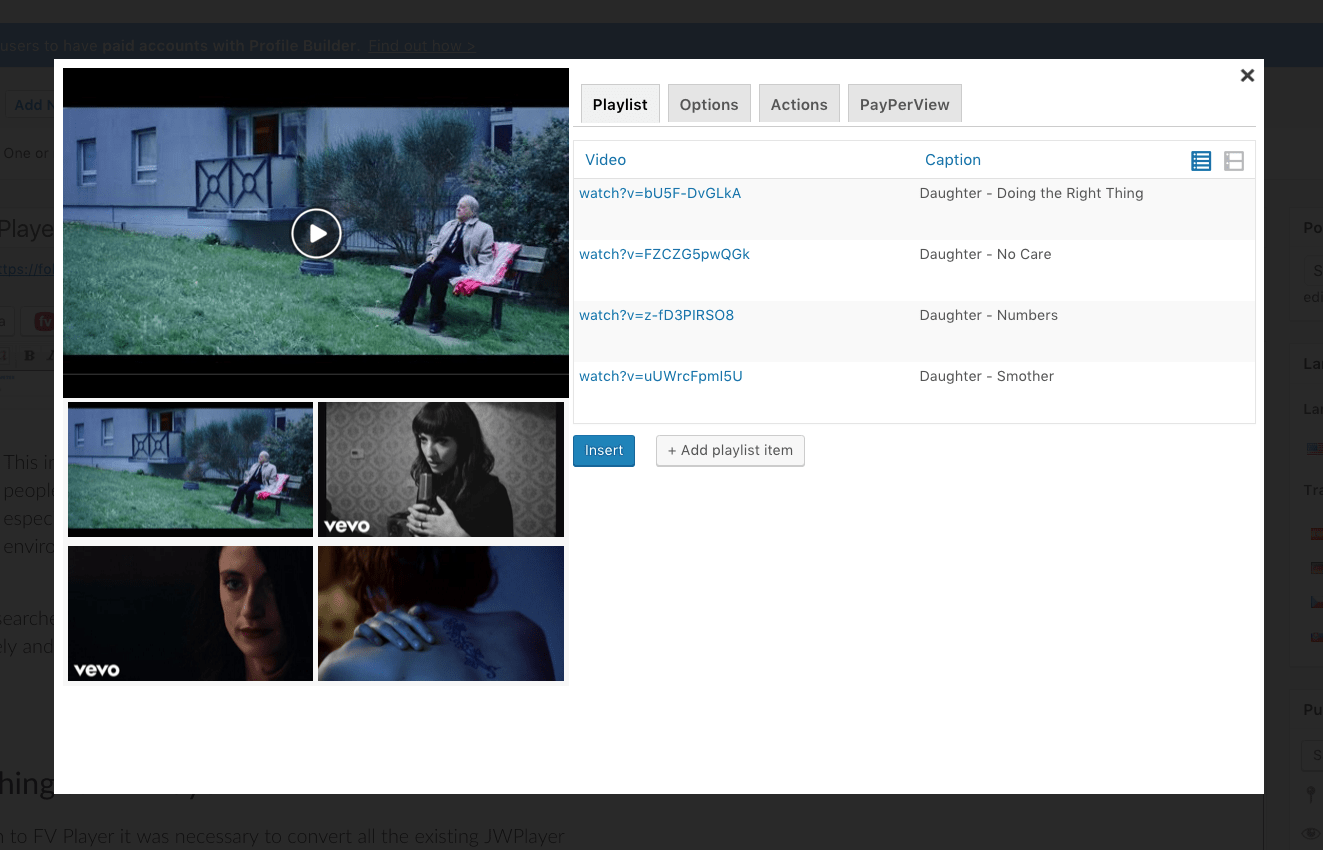Select video watch?v=z-fD3PIRSO8
Image resolution: width=1323 pixels, height=850 pixels.
pos(656,315)
